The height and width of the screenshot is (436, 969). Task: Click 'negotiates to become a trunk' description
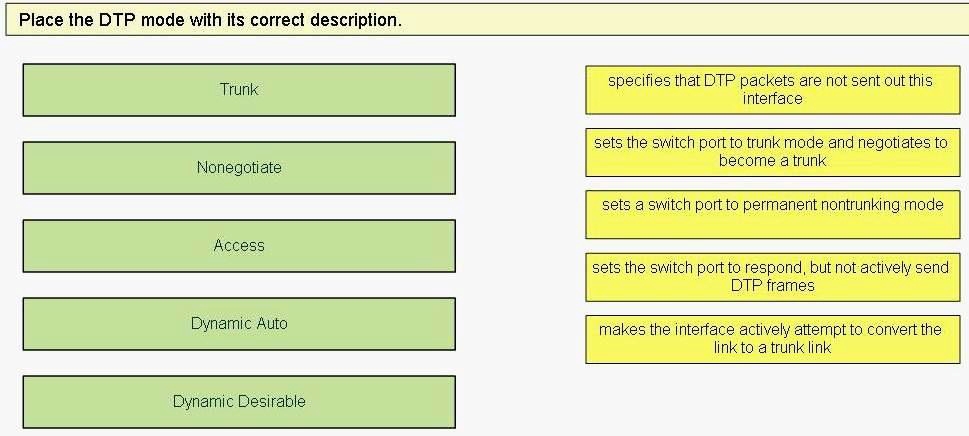click(772, 152)
